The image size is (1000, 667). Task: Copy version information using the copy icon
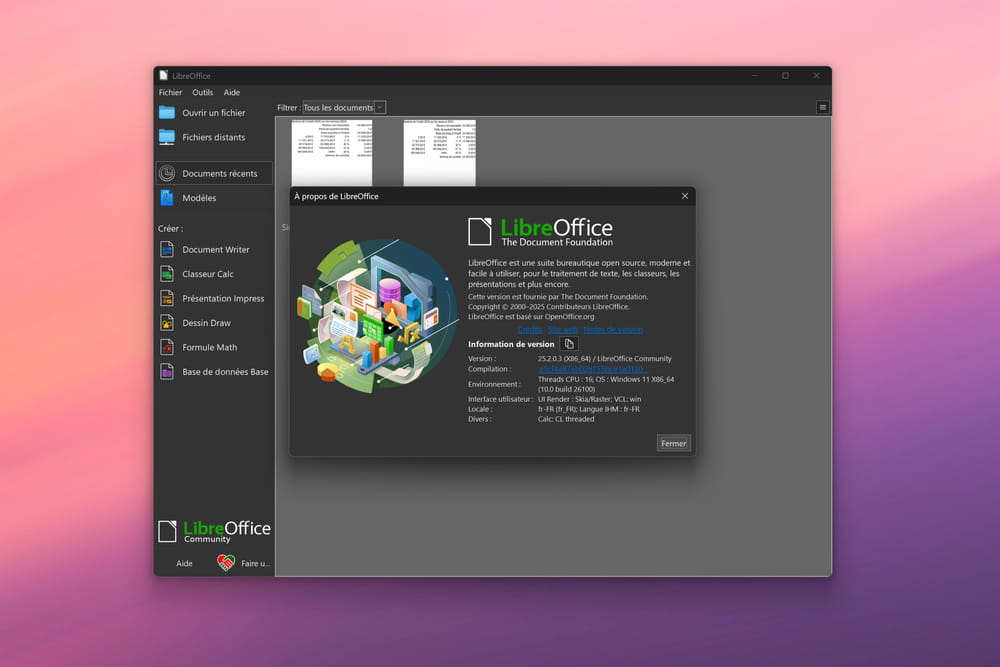pyautogui.click(x=569, y=344)
